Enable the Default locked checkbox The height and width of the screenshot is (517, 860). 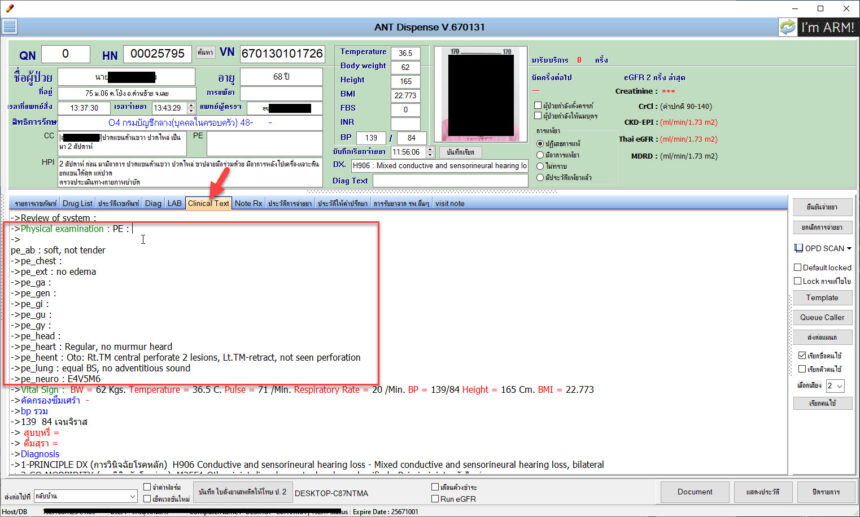pos(797,267)
